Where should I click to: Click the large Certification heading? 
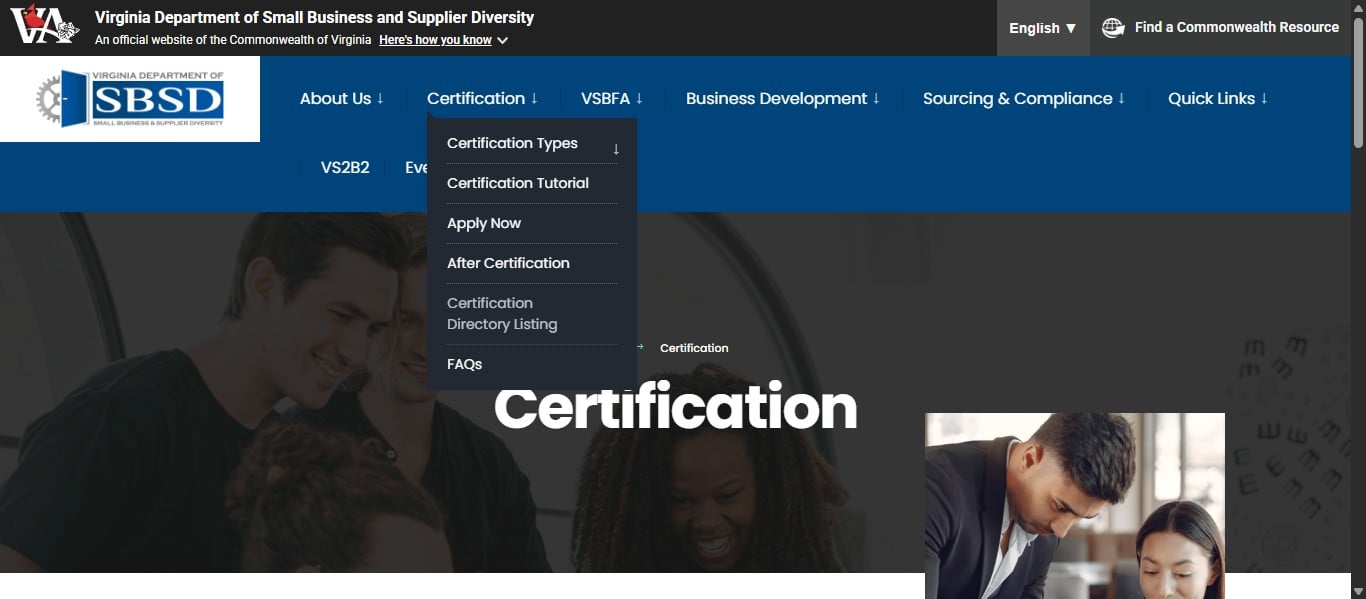coord(675,407)
